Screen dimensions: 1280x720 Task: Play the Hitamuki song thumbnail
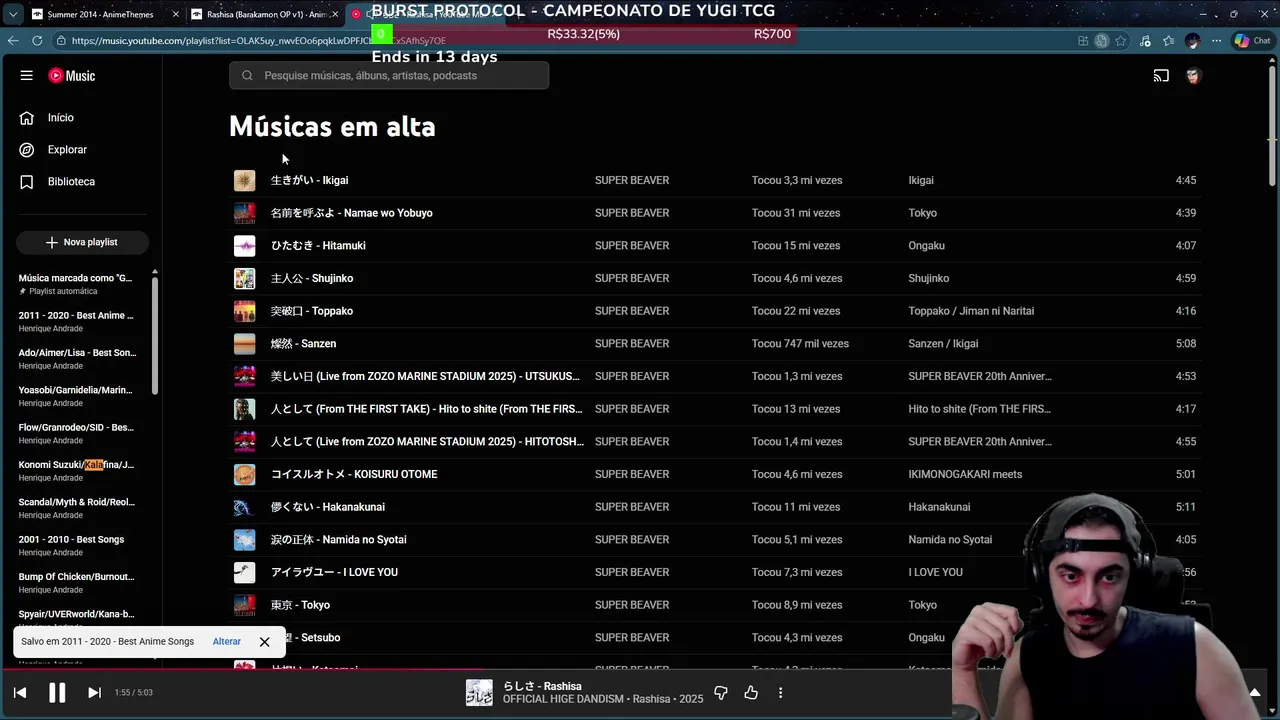[x=245, y=246]
